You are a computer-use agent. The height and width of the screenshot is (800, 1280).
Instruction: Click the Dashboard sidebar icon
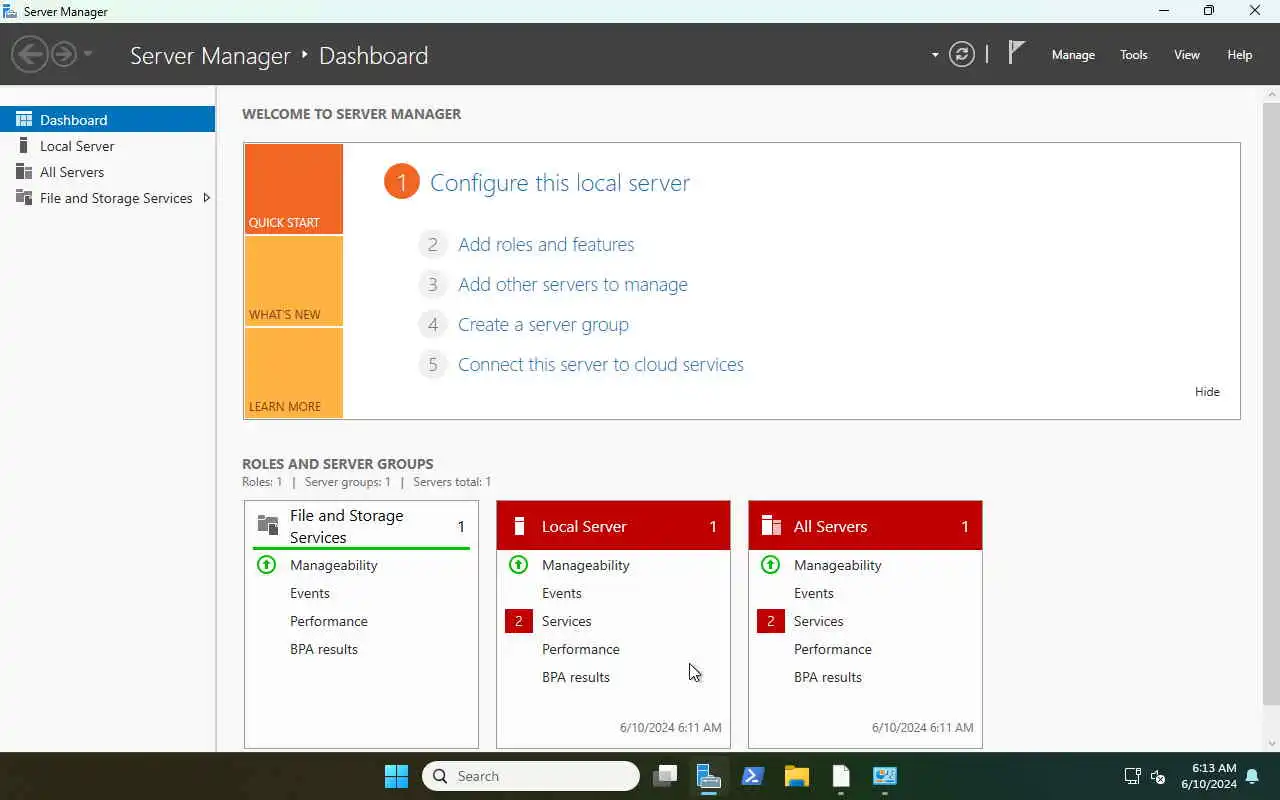(x=24, y=119)
